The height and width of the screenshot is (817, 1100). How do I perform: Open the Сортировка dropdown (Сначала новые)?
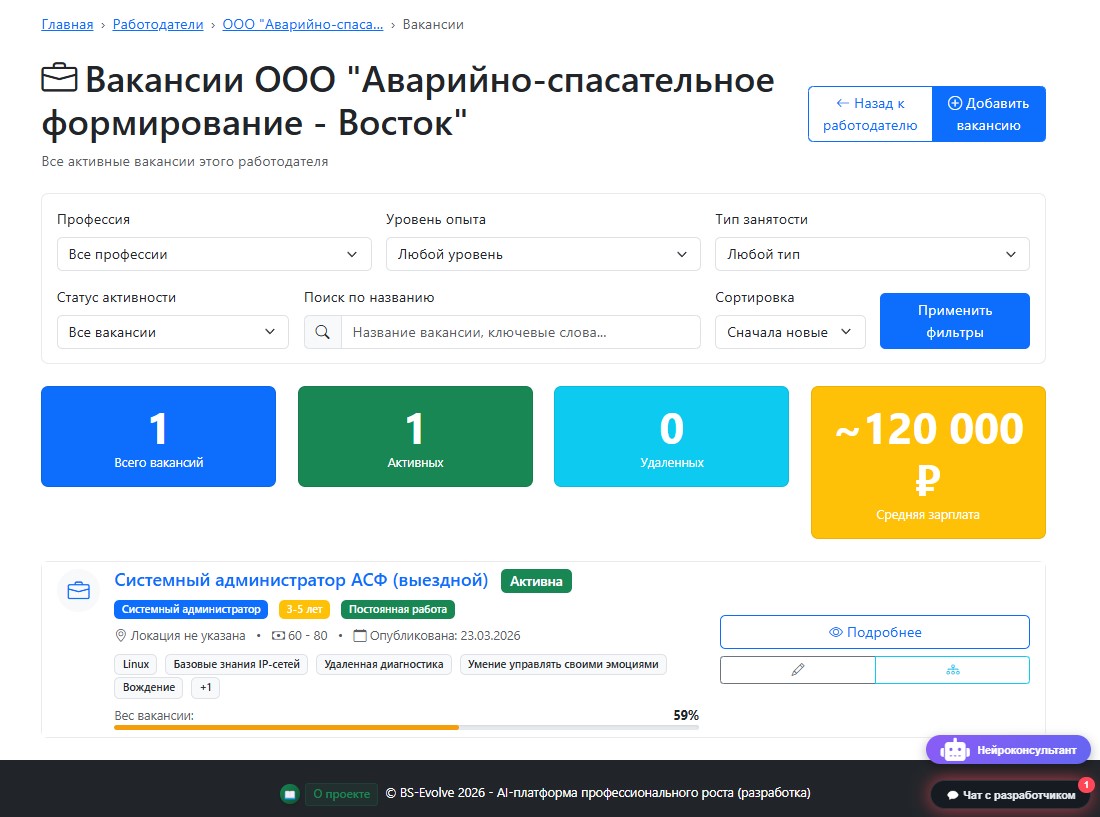pos(790,332)
